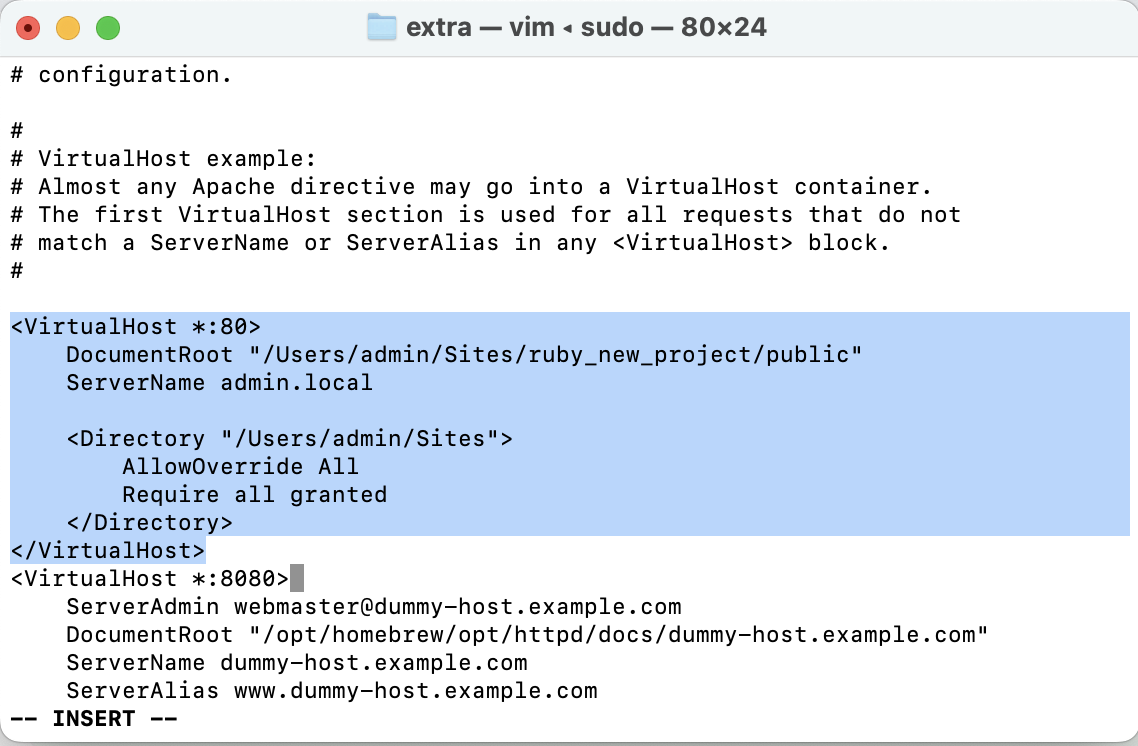1138x746 pixels.
Task: Click the highlighted closing "</VirtualHost>" tag
Action: tap(108, 551)
